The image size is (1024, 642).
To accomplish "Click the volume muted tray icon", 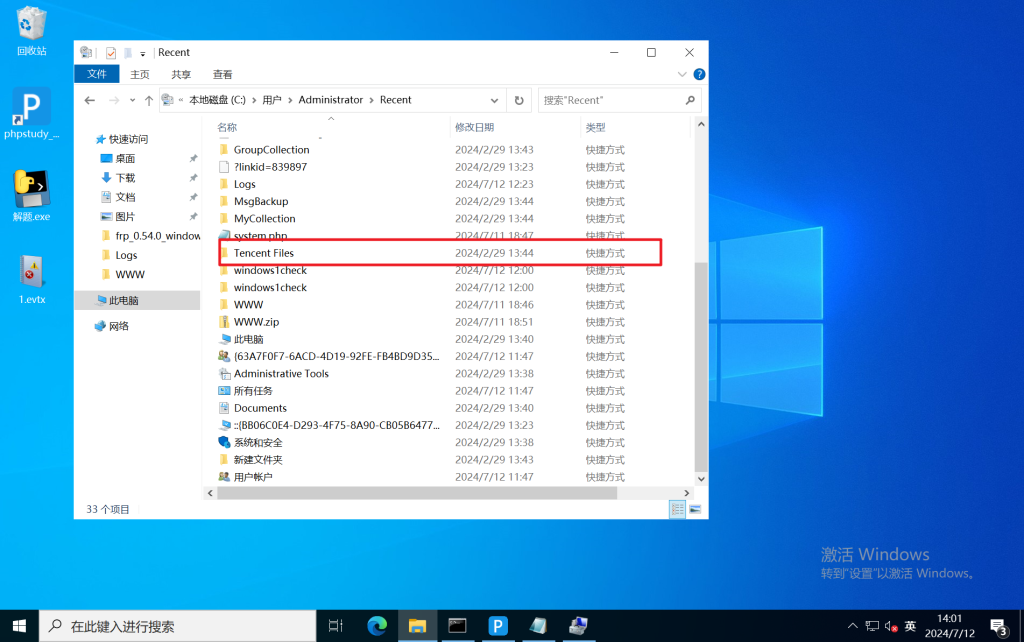I will point(890,626).
